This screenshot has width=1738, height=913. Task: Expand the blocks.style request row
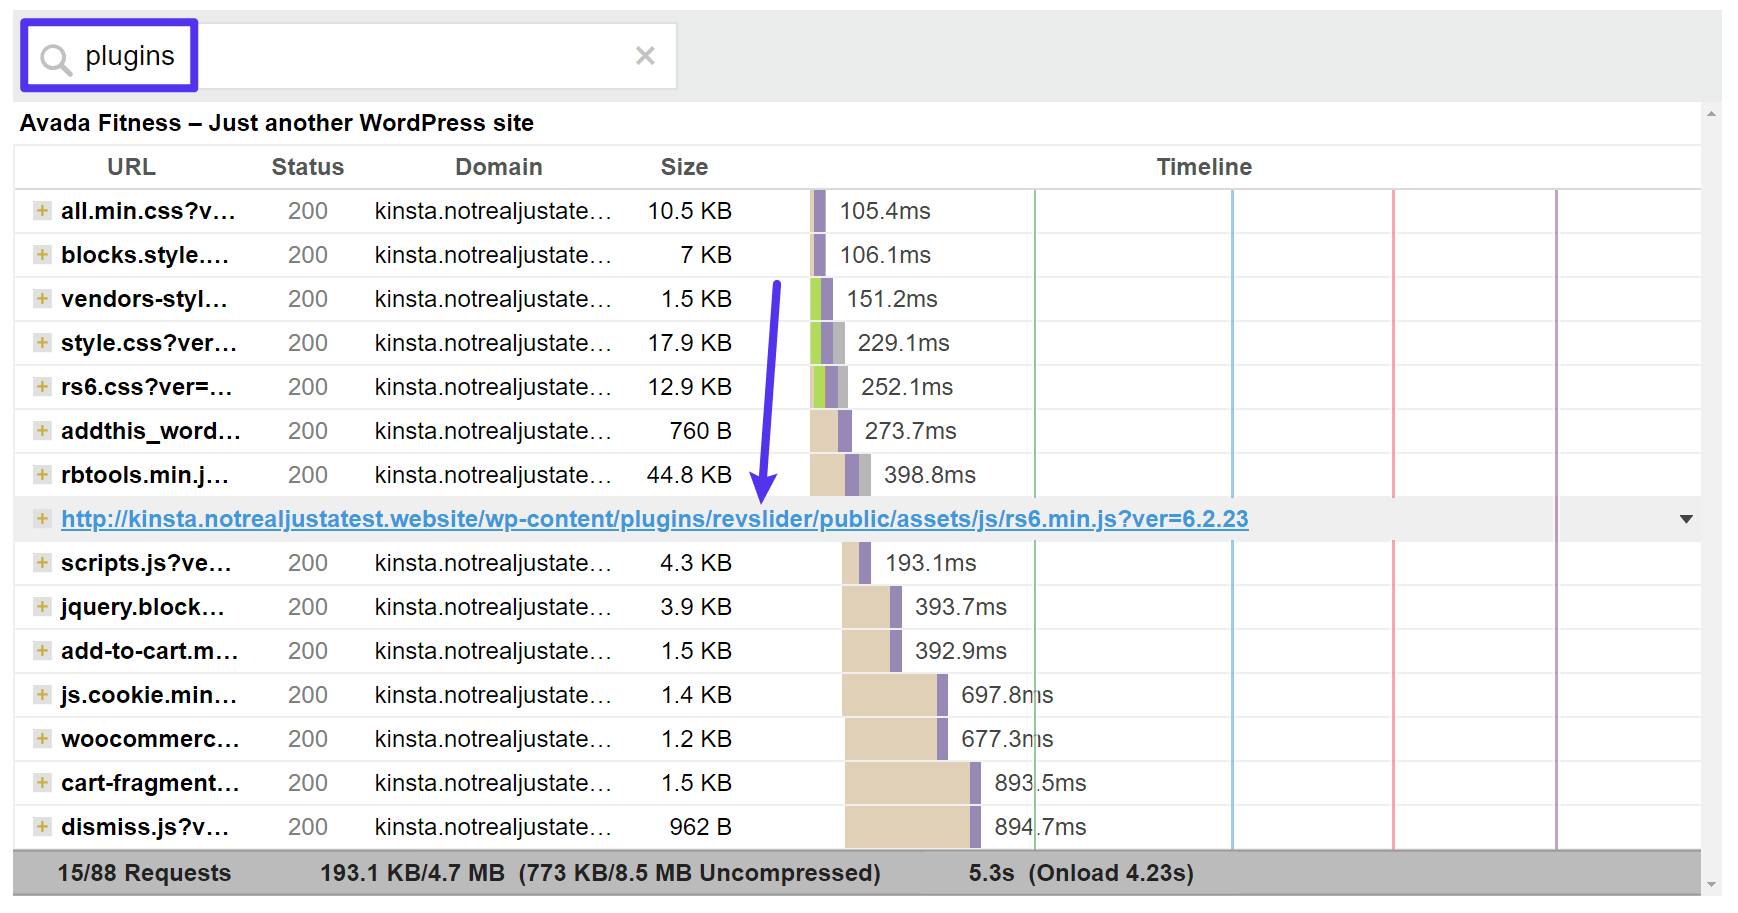point(41,255)
